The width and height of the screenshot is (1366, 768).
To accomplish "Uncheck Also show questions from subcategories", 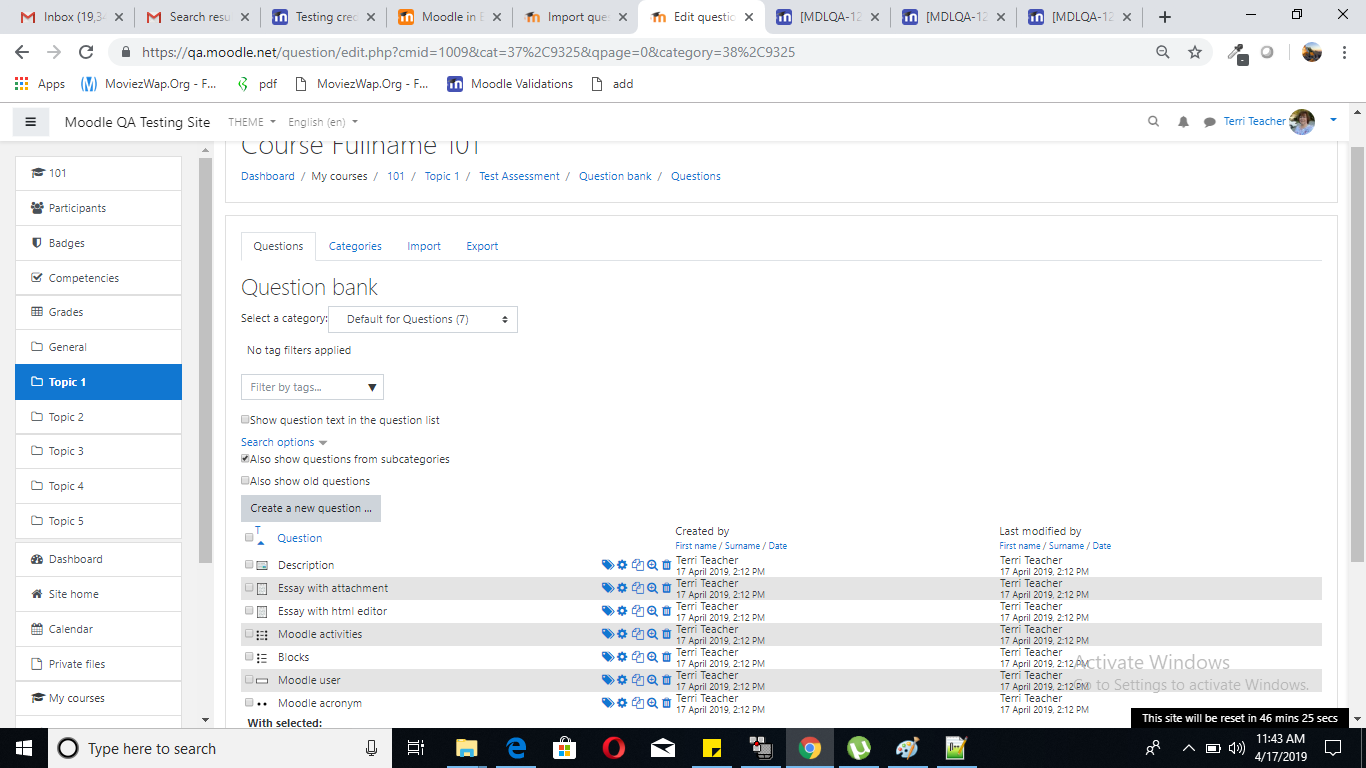I will [245, 459].
